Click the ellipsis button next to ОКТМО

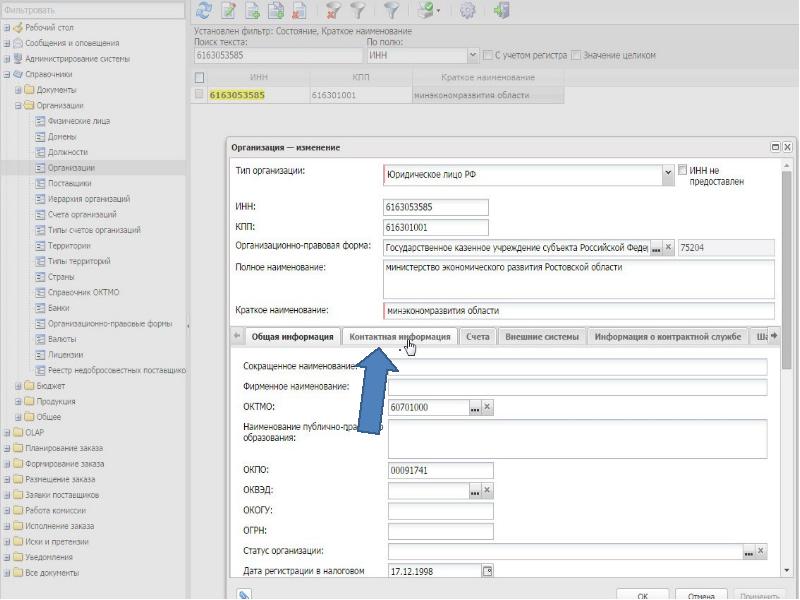click(474, 407)
